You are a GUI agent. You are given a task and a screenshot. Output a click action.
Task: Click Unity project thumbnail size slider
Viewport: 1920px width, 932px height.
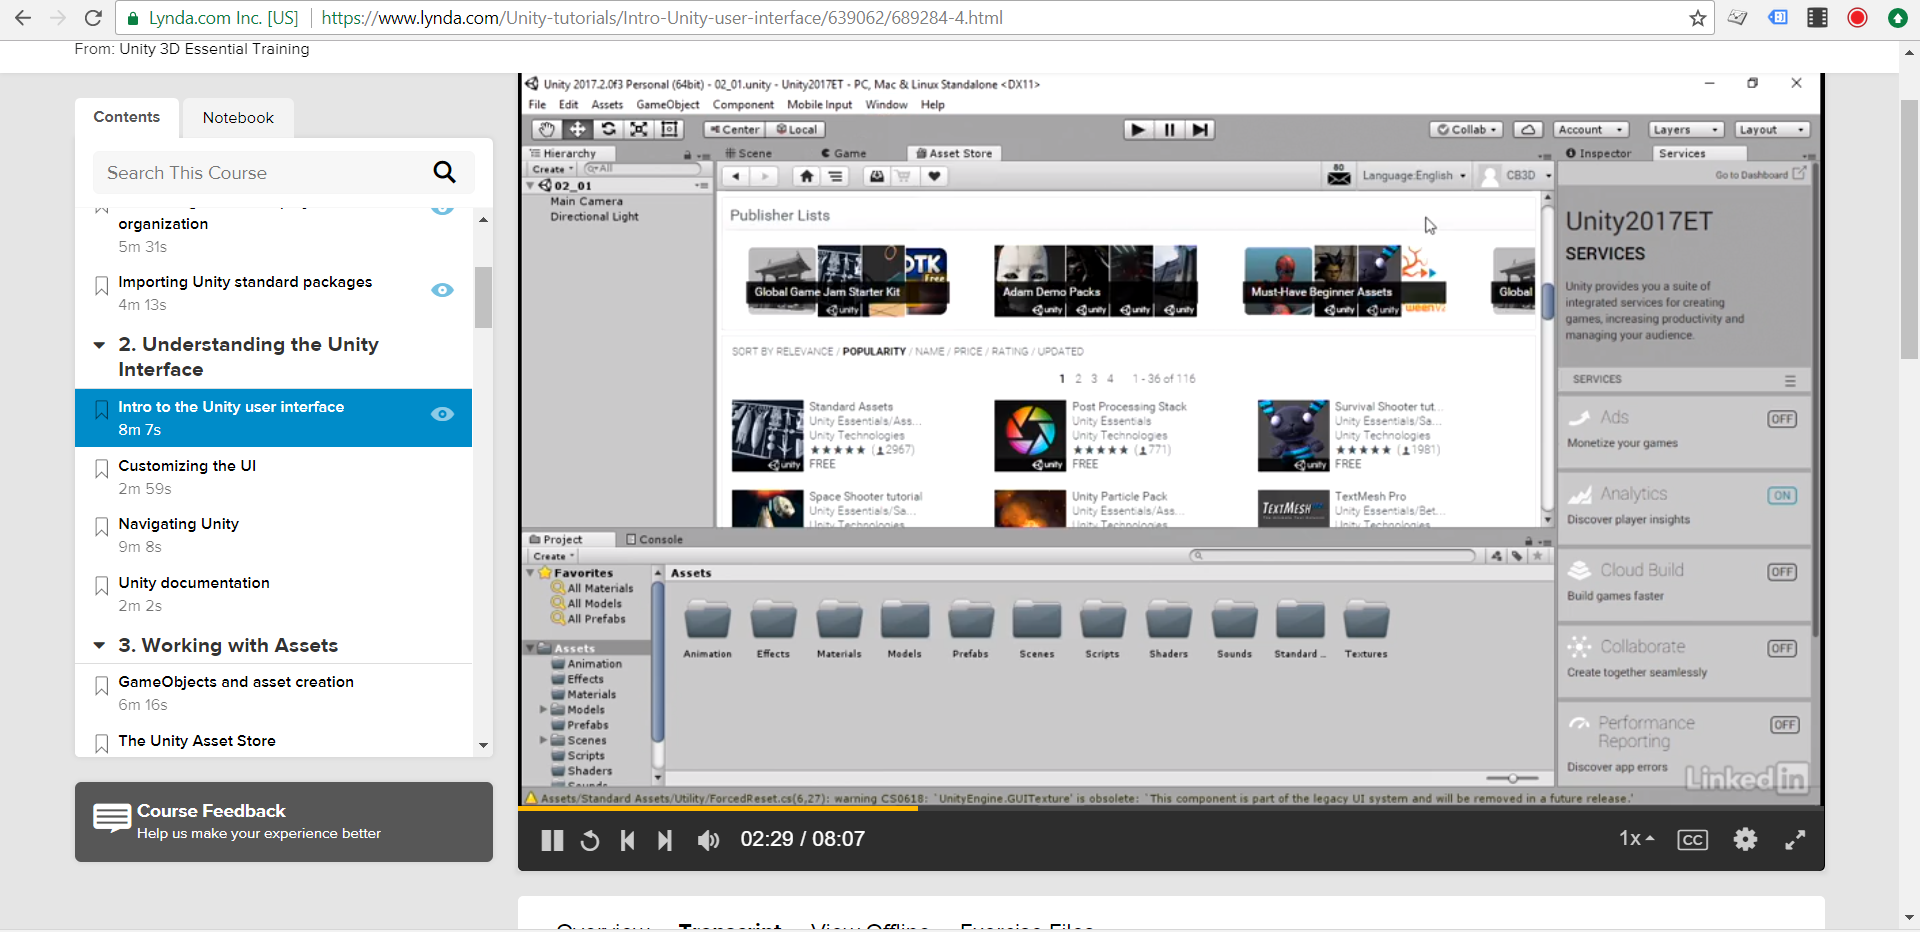coord(1512,778)
